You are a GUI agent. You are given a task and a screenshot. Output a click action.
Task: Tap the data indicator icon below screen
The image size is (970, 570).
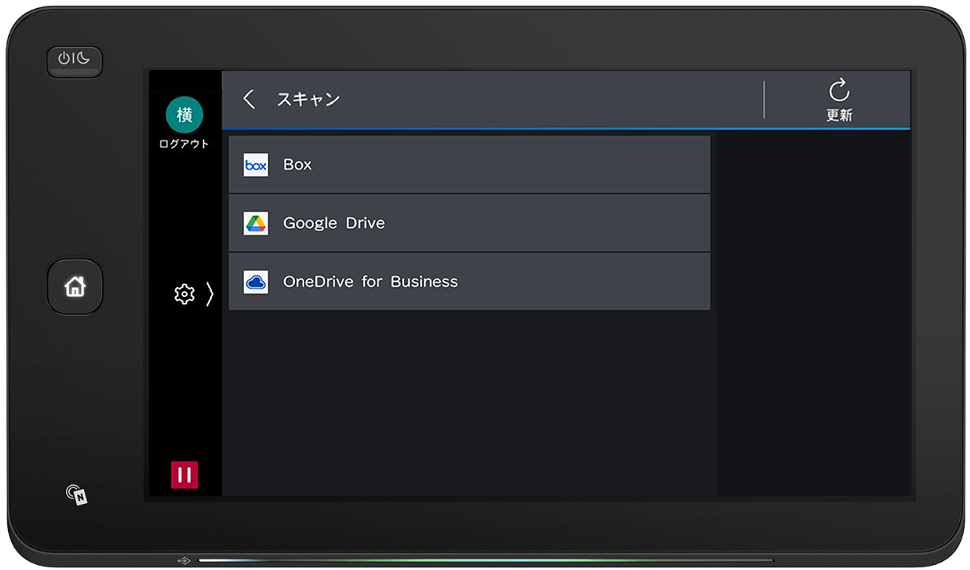(184, 561)
